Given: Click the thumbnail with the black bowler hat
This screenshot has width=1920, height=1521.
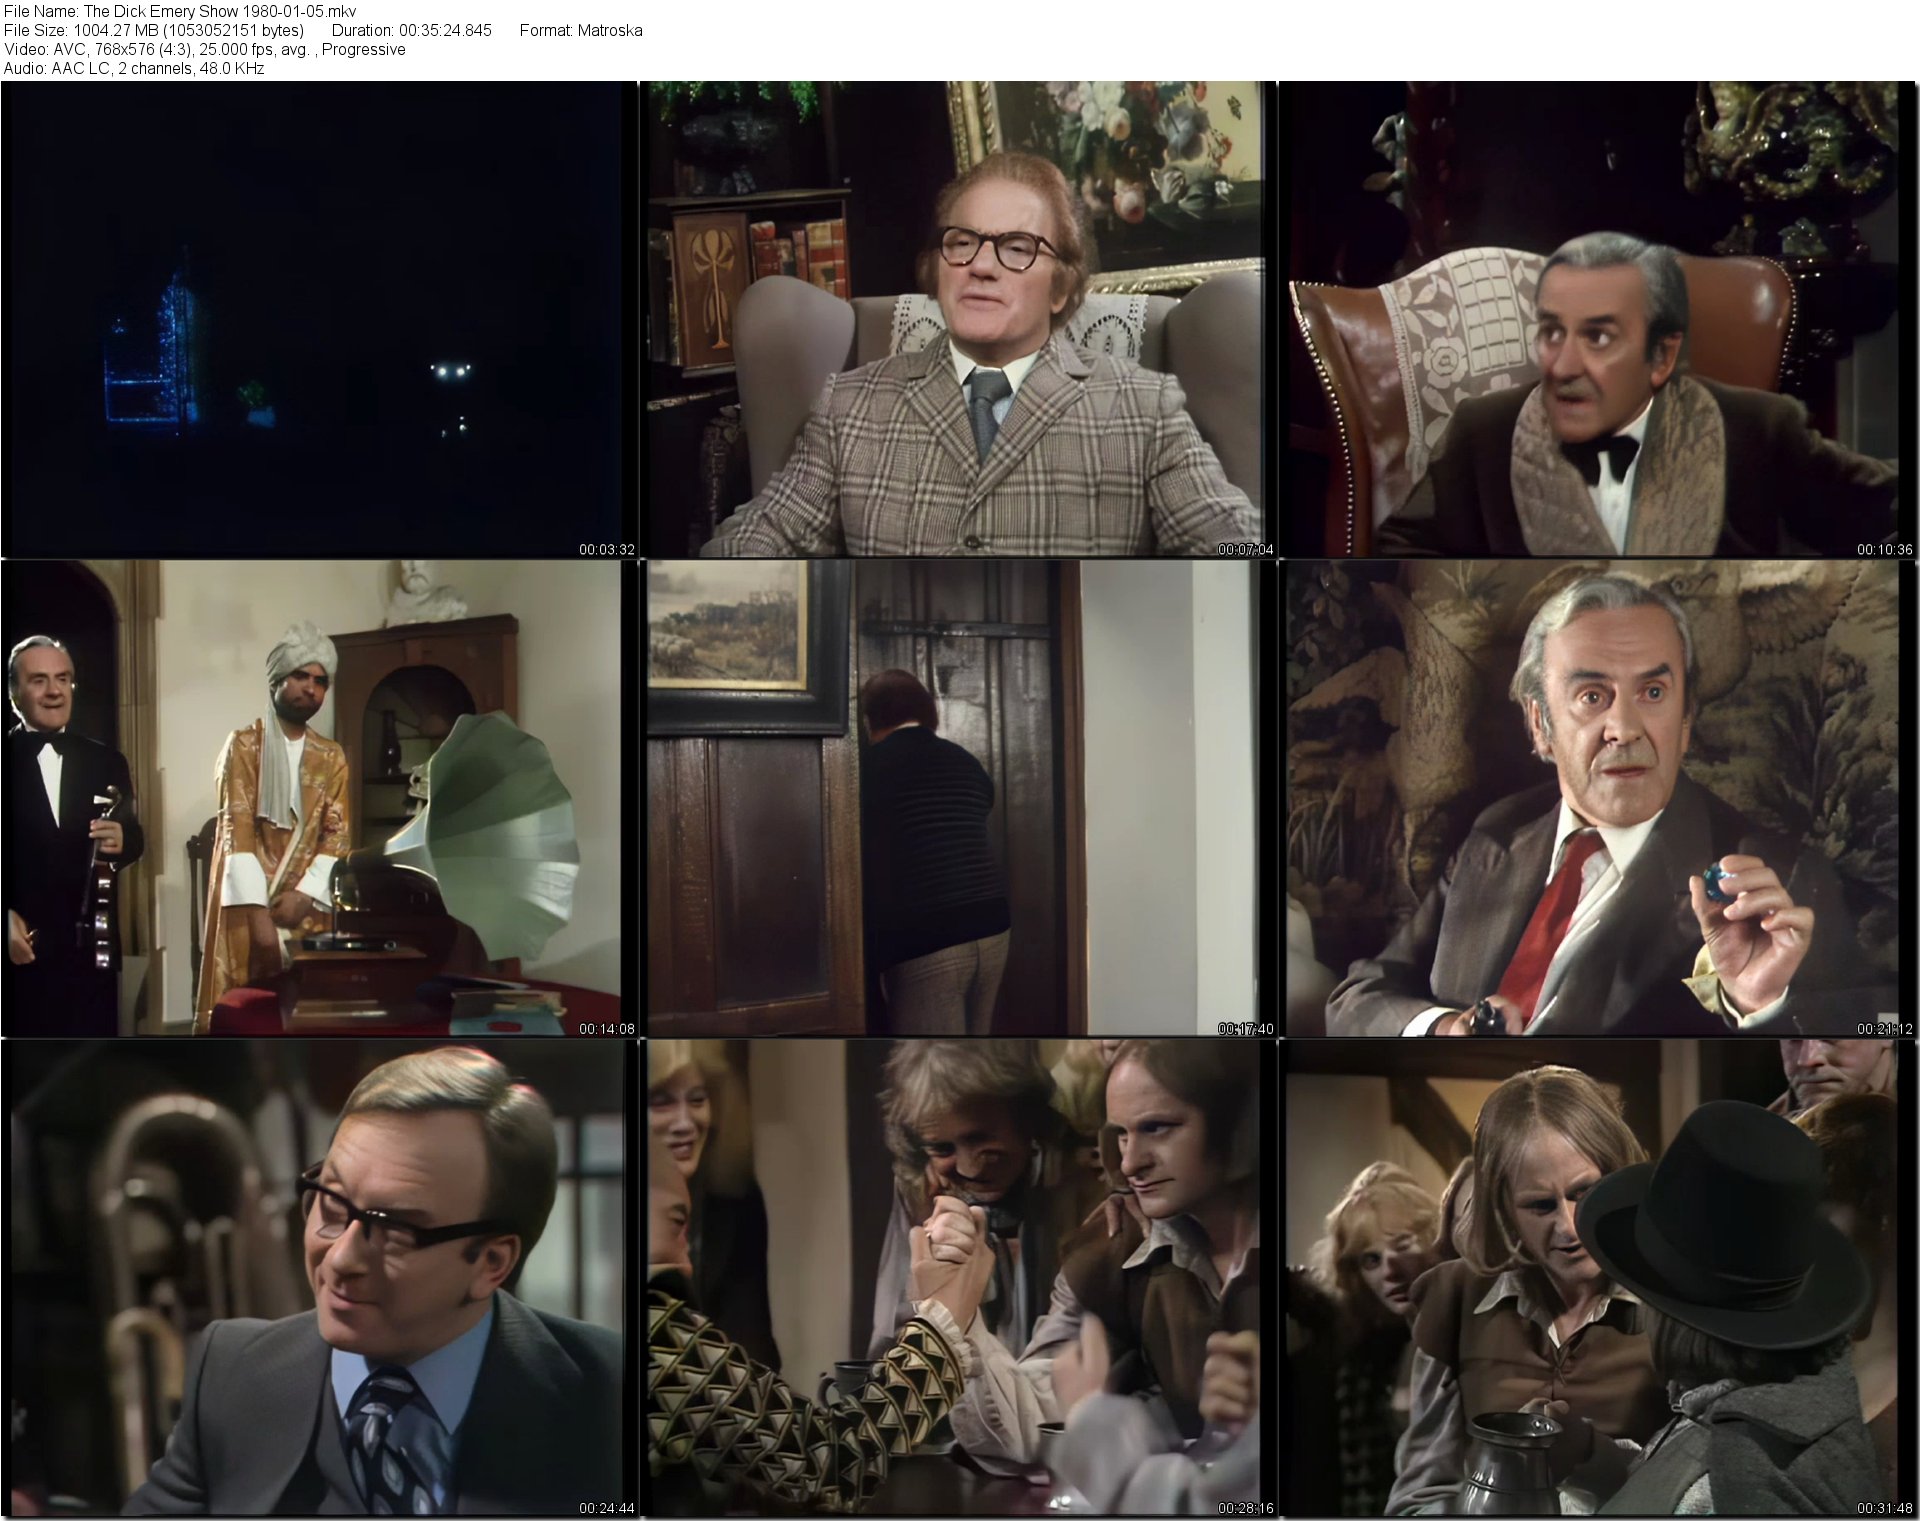Looking at the screenshot, I should pos(1598,1277).
